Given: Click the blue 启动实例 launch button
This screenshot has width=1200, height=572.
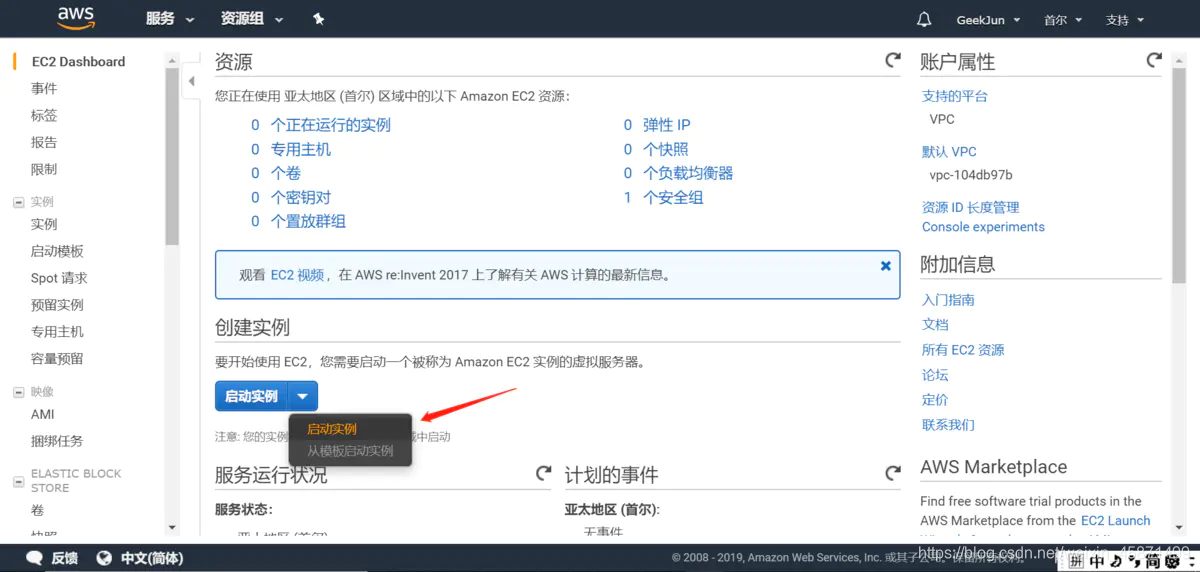Looking at the screenshot, I should coord(251,396).
